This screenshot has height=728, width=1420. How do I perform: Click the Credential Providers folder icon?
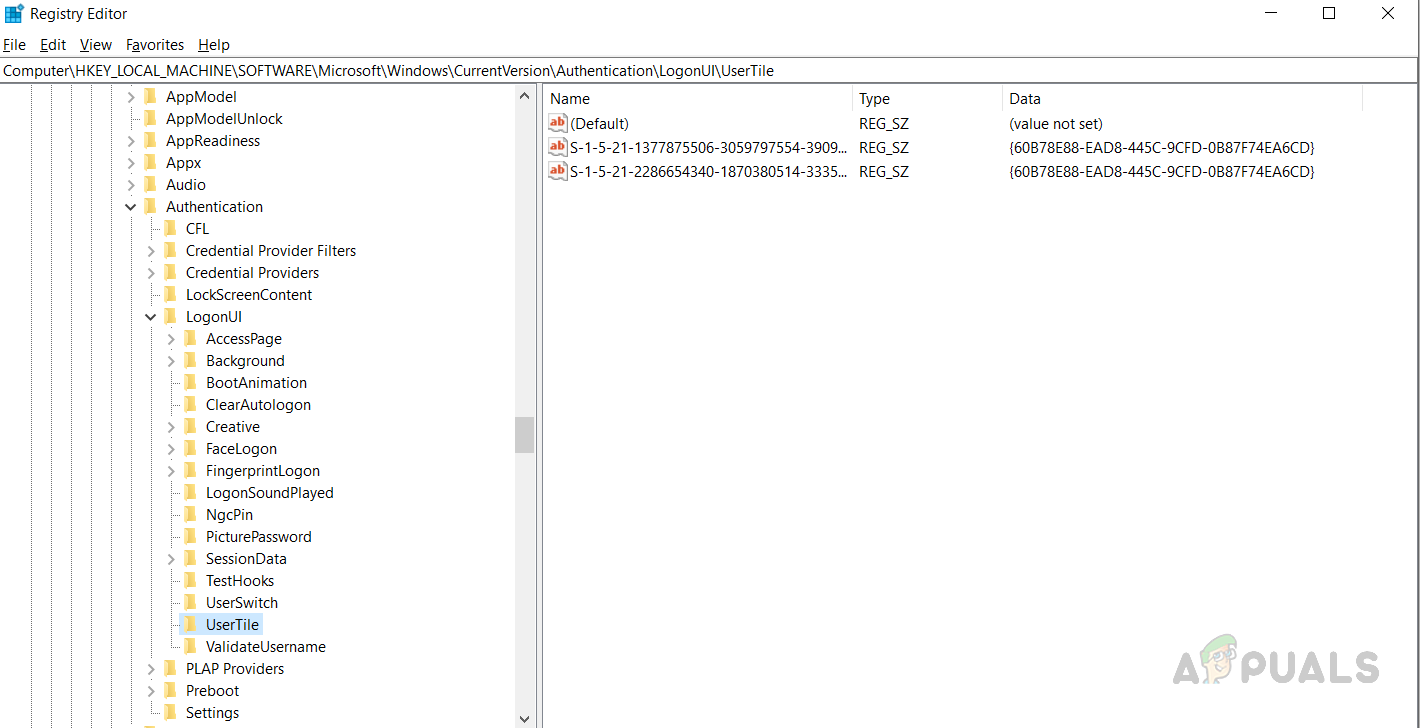[x=171, y=273]
